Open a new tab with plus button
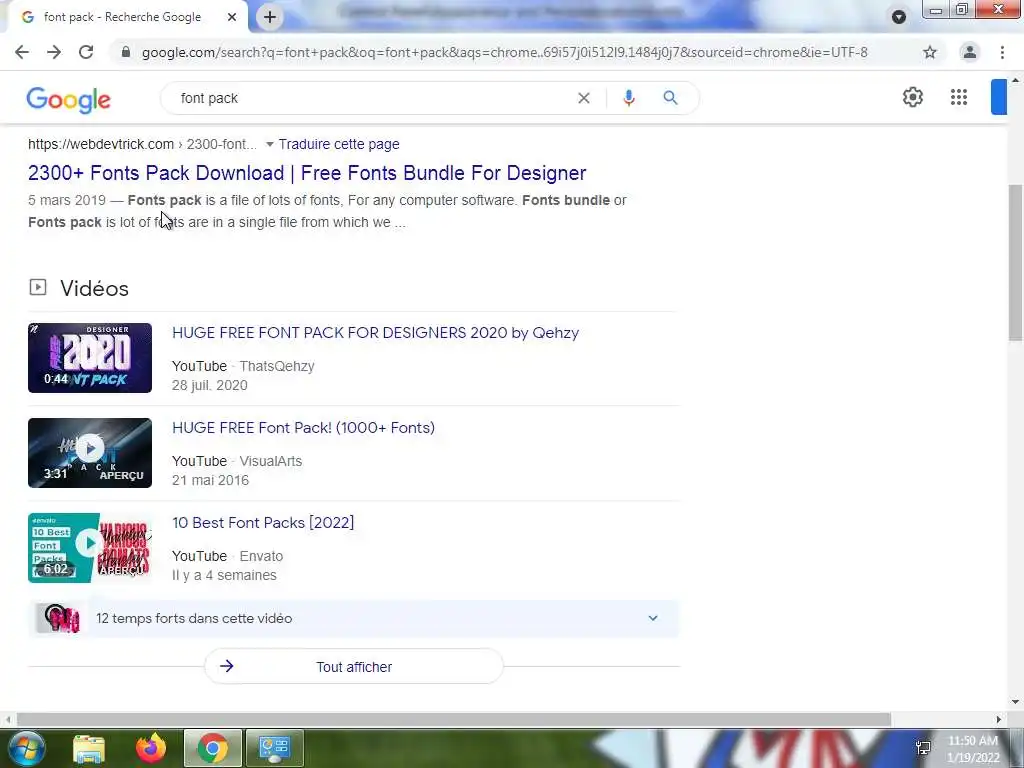 [270, 17]
